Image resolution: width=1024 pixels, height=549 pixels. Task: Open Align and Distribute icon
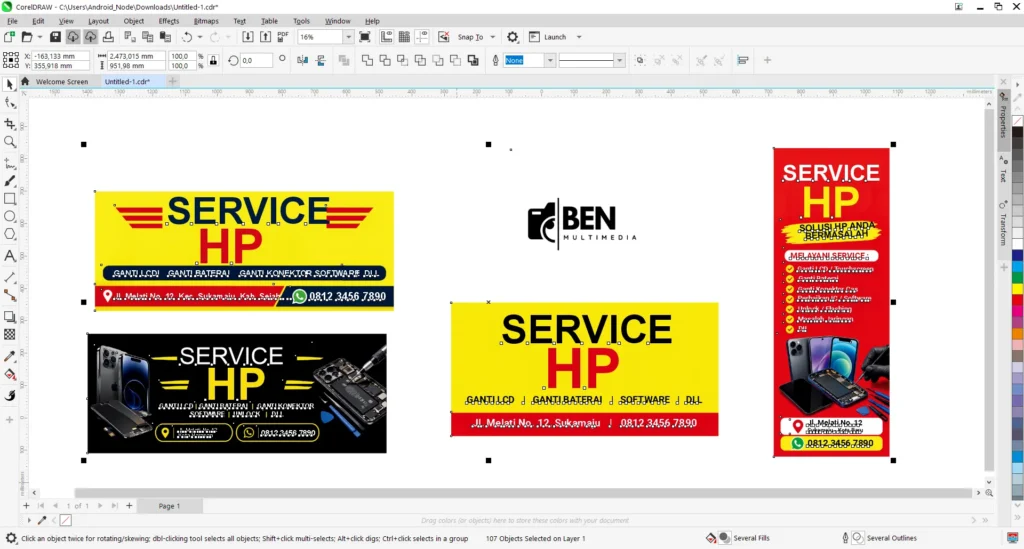pyautogui.click(x=743, y=60)
